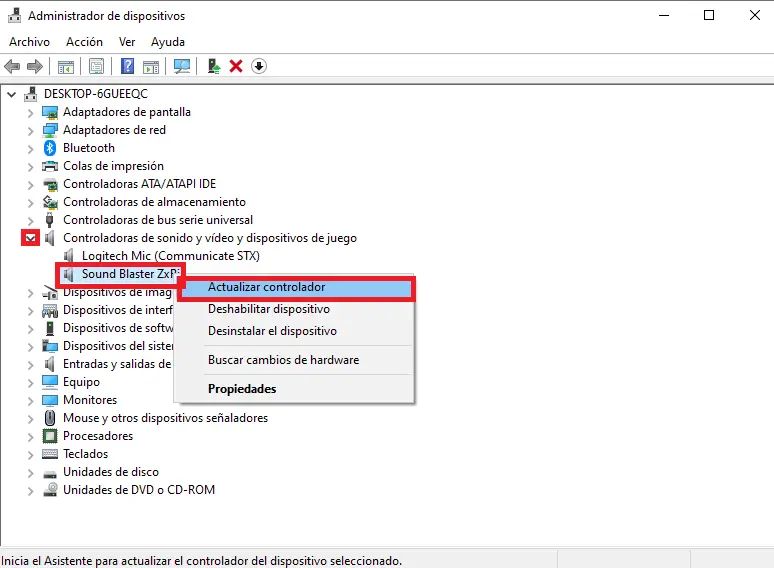Viewport: 774px width, 568px height.
Task: Collapse Controladoras de sonido y vídeo category
Action: coord(31,238)
